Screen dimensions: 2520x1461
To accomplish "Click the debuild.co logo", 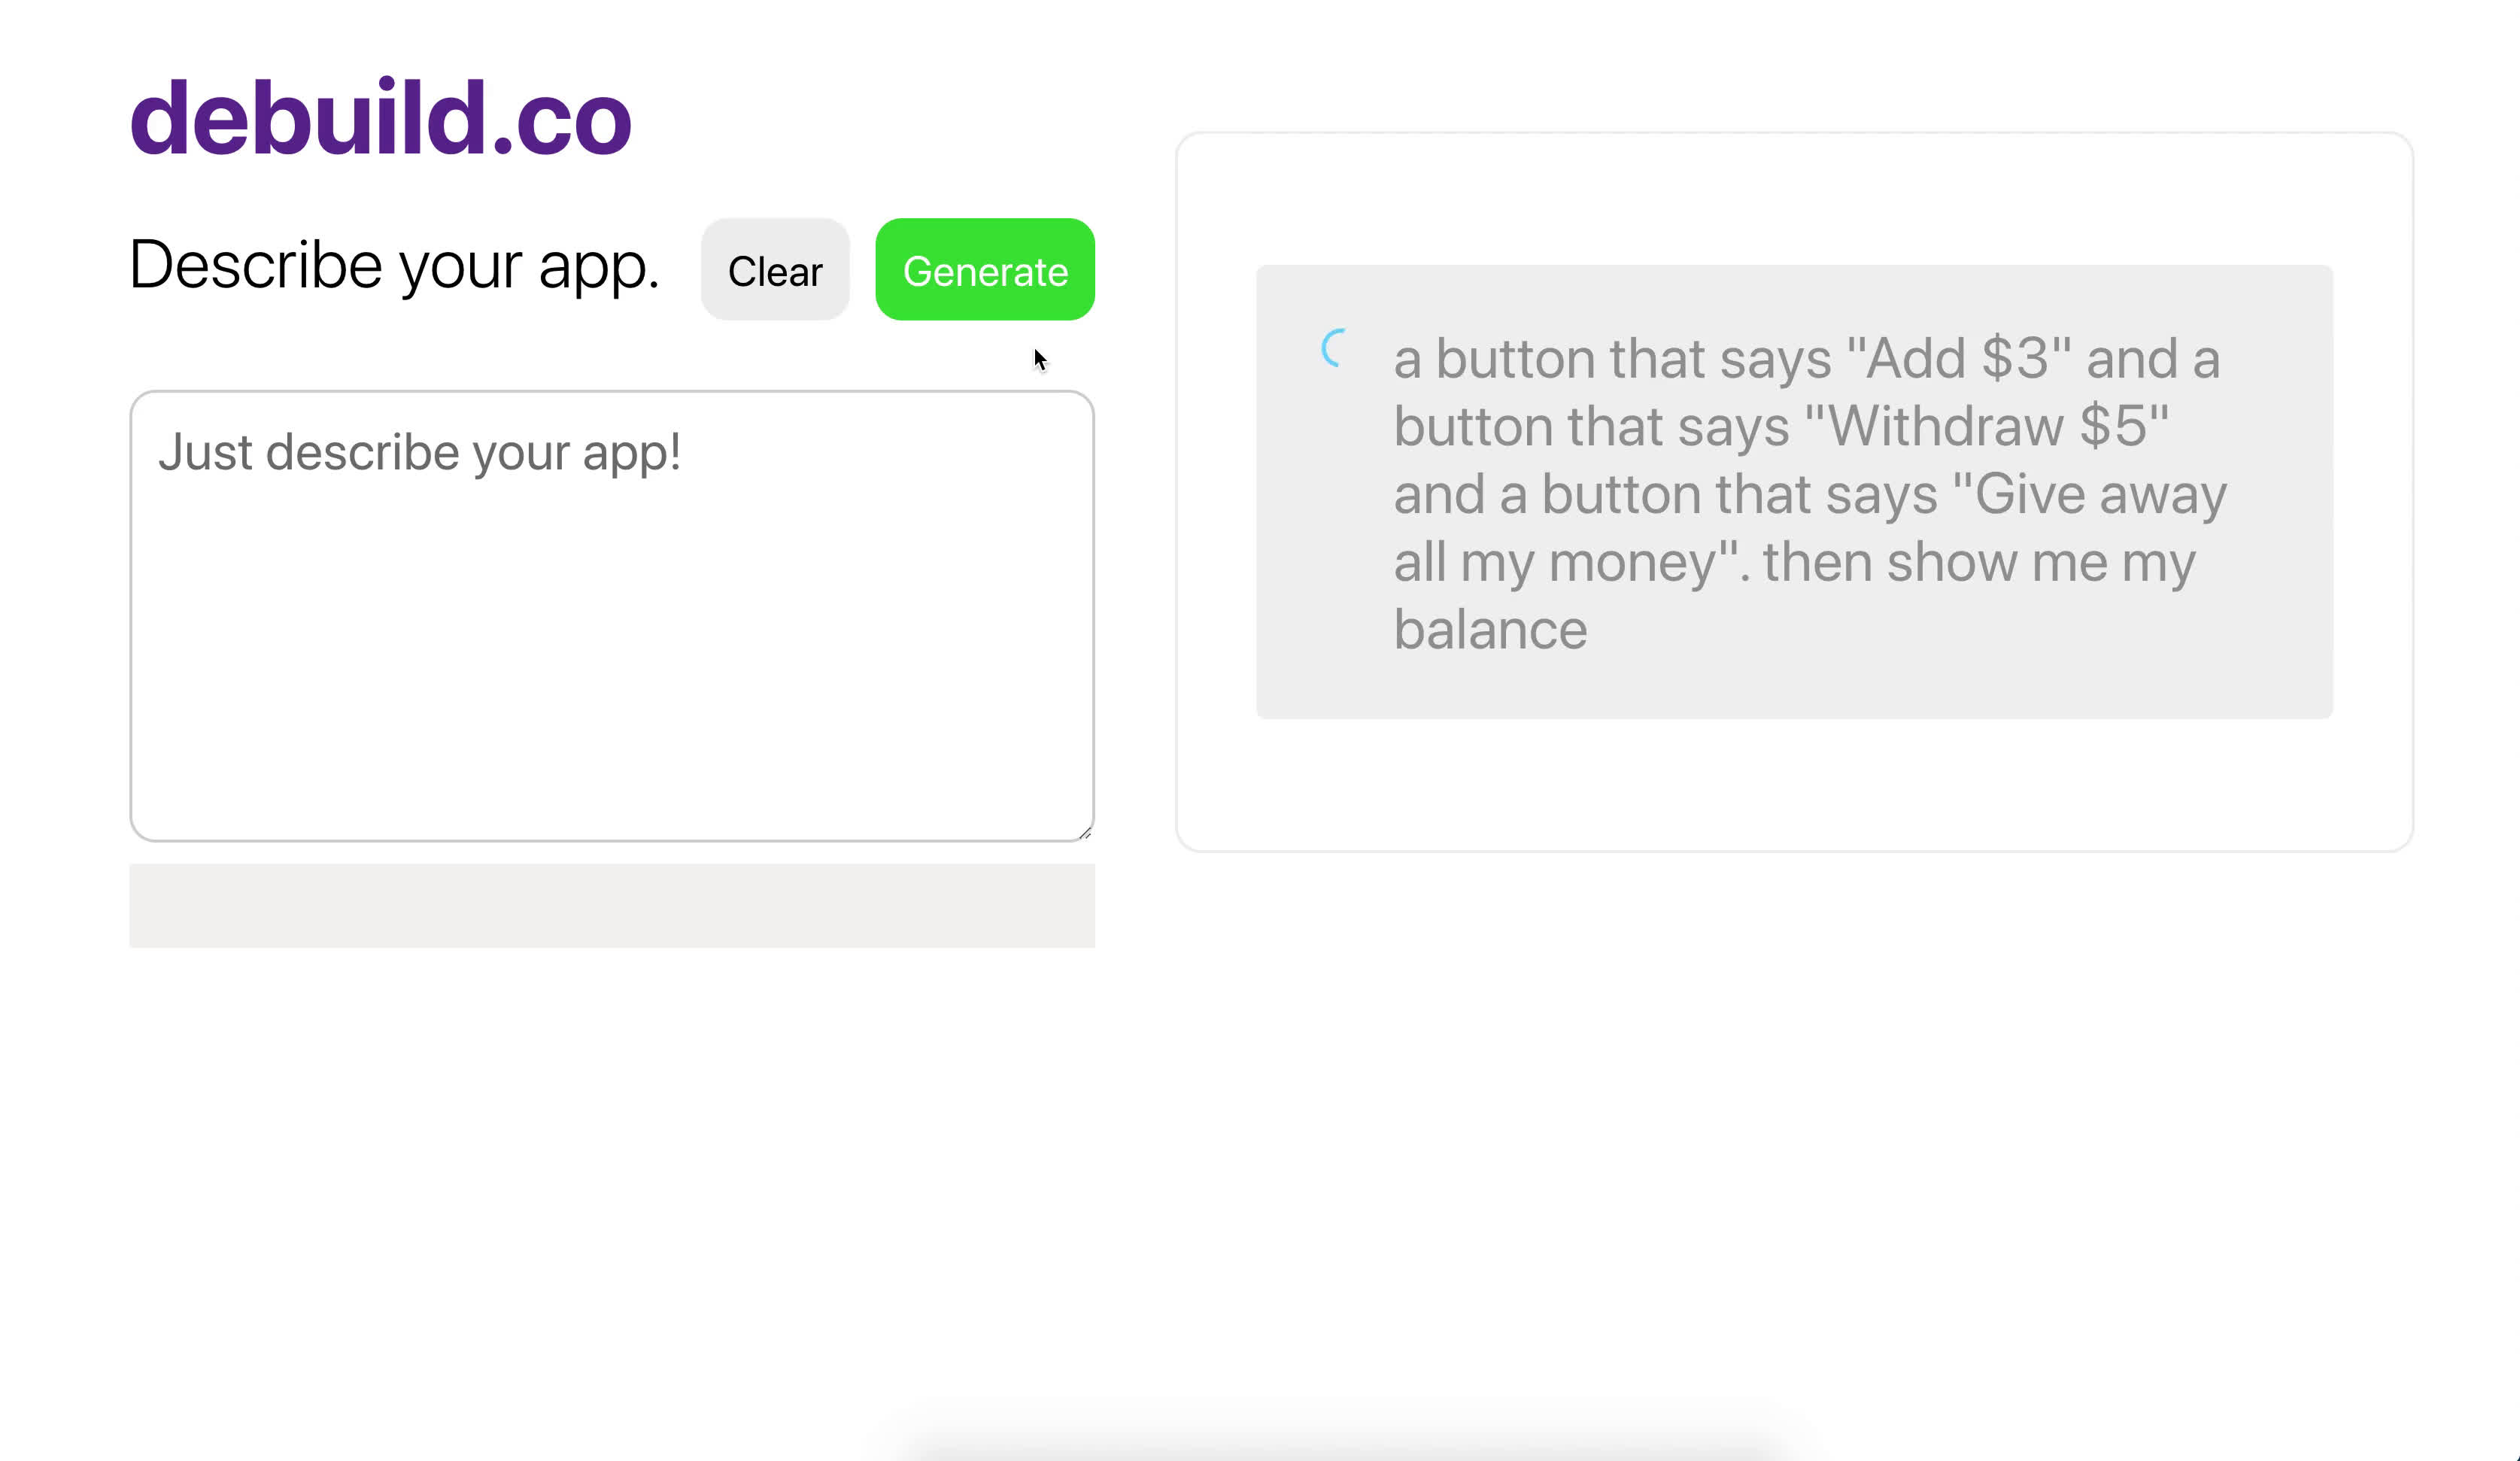I will click(380, 118).
